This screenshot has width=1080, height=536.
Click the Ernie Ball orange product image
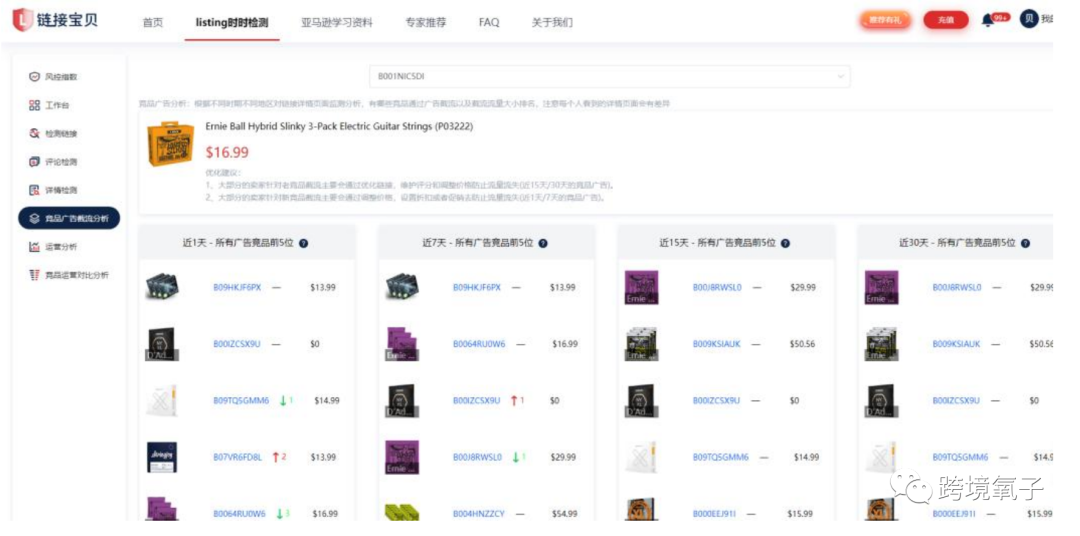[x=171, y=144]
